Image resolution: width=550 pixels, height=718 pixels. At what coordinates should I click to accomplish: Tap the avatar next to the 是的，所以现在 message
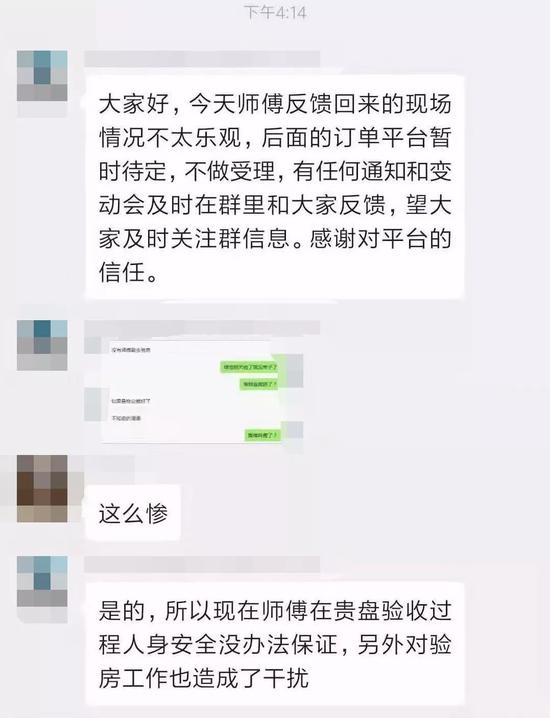click(42, 582)
